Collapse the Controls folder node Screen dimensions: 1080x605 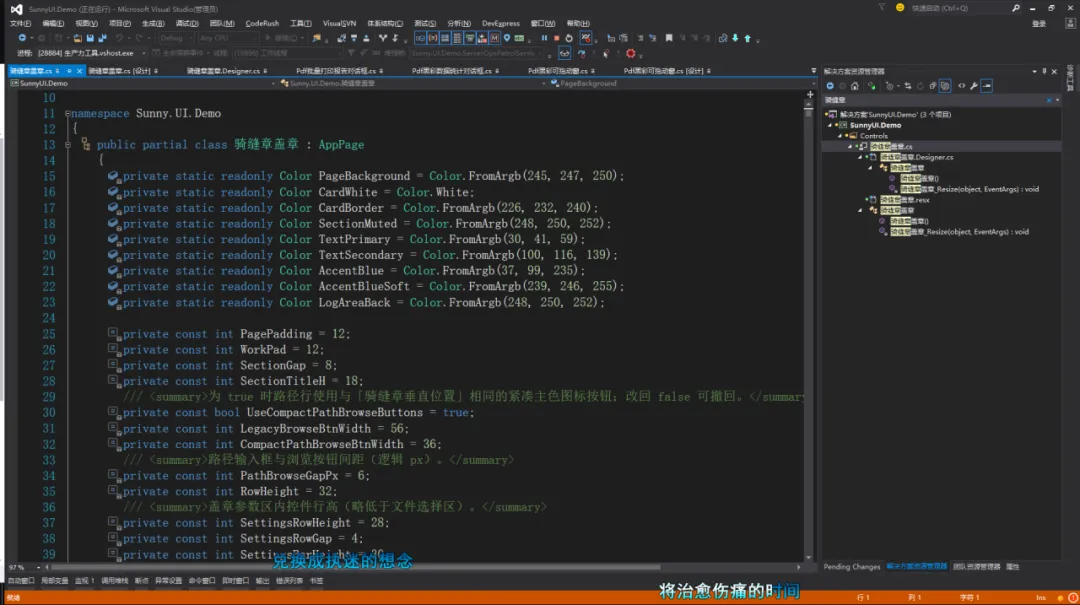[x=840, y=136]
